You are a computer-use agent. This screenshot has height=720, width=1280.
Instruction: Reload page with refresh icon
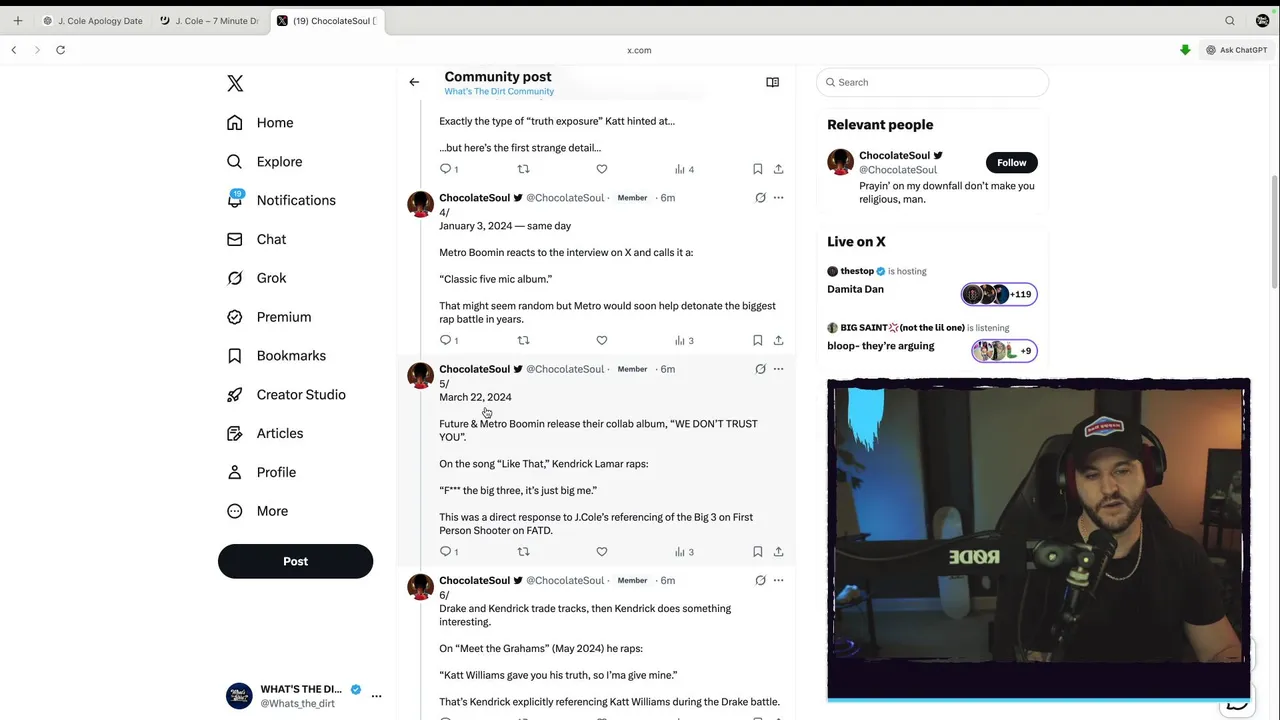(60, 50)
